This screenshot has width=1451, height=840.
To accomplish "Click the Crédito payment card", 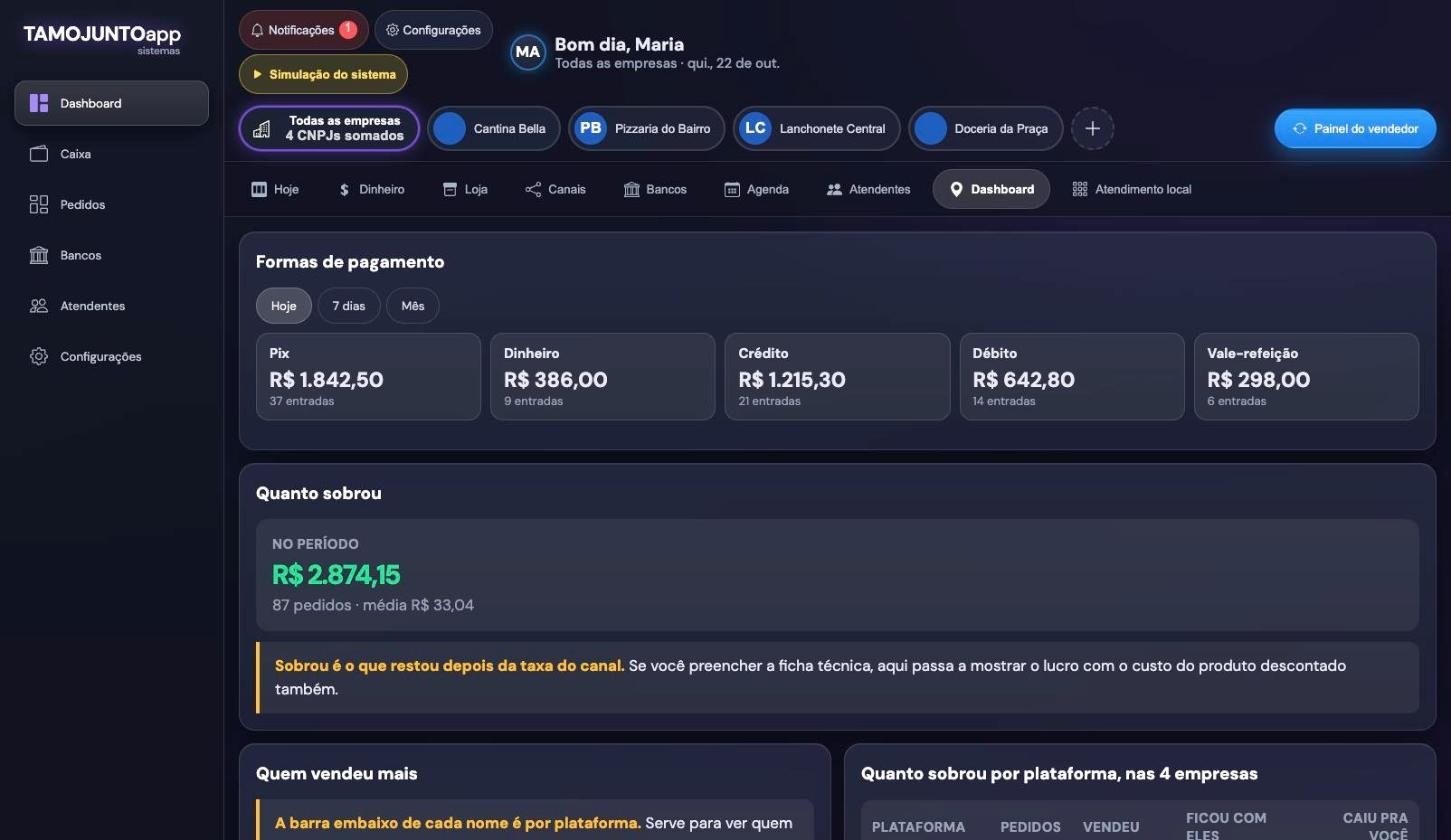I will click(x=837, y=377).
